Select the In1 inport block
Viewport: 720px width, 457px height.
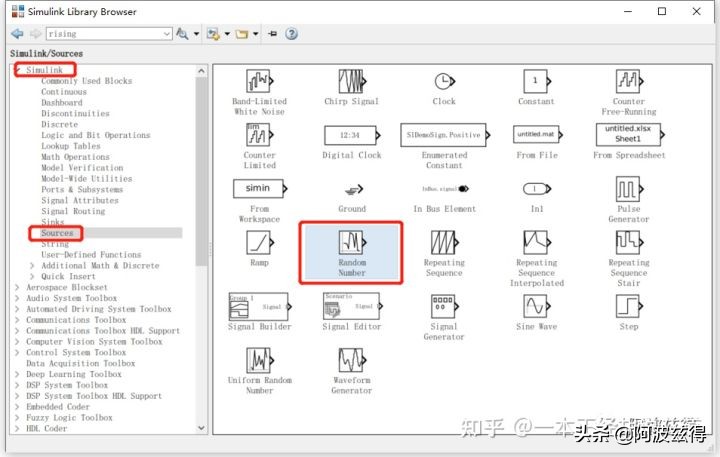(x=537, y=189)
